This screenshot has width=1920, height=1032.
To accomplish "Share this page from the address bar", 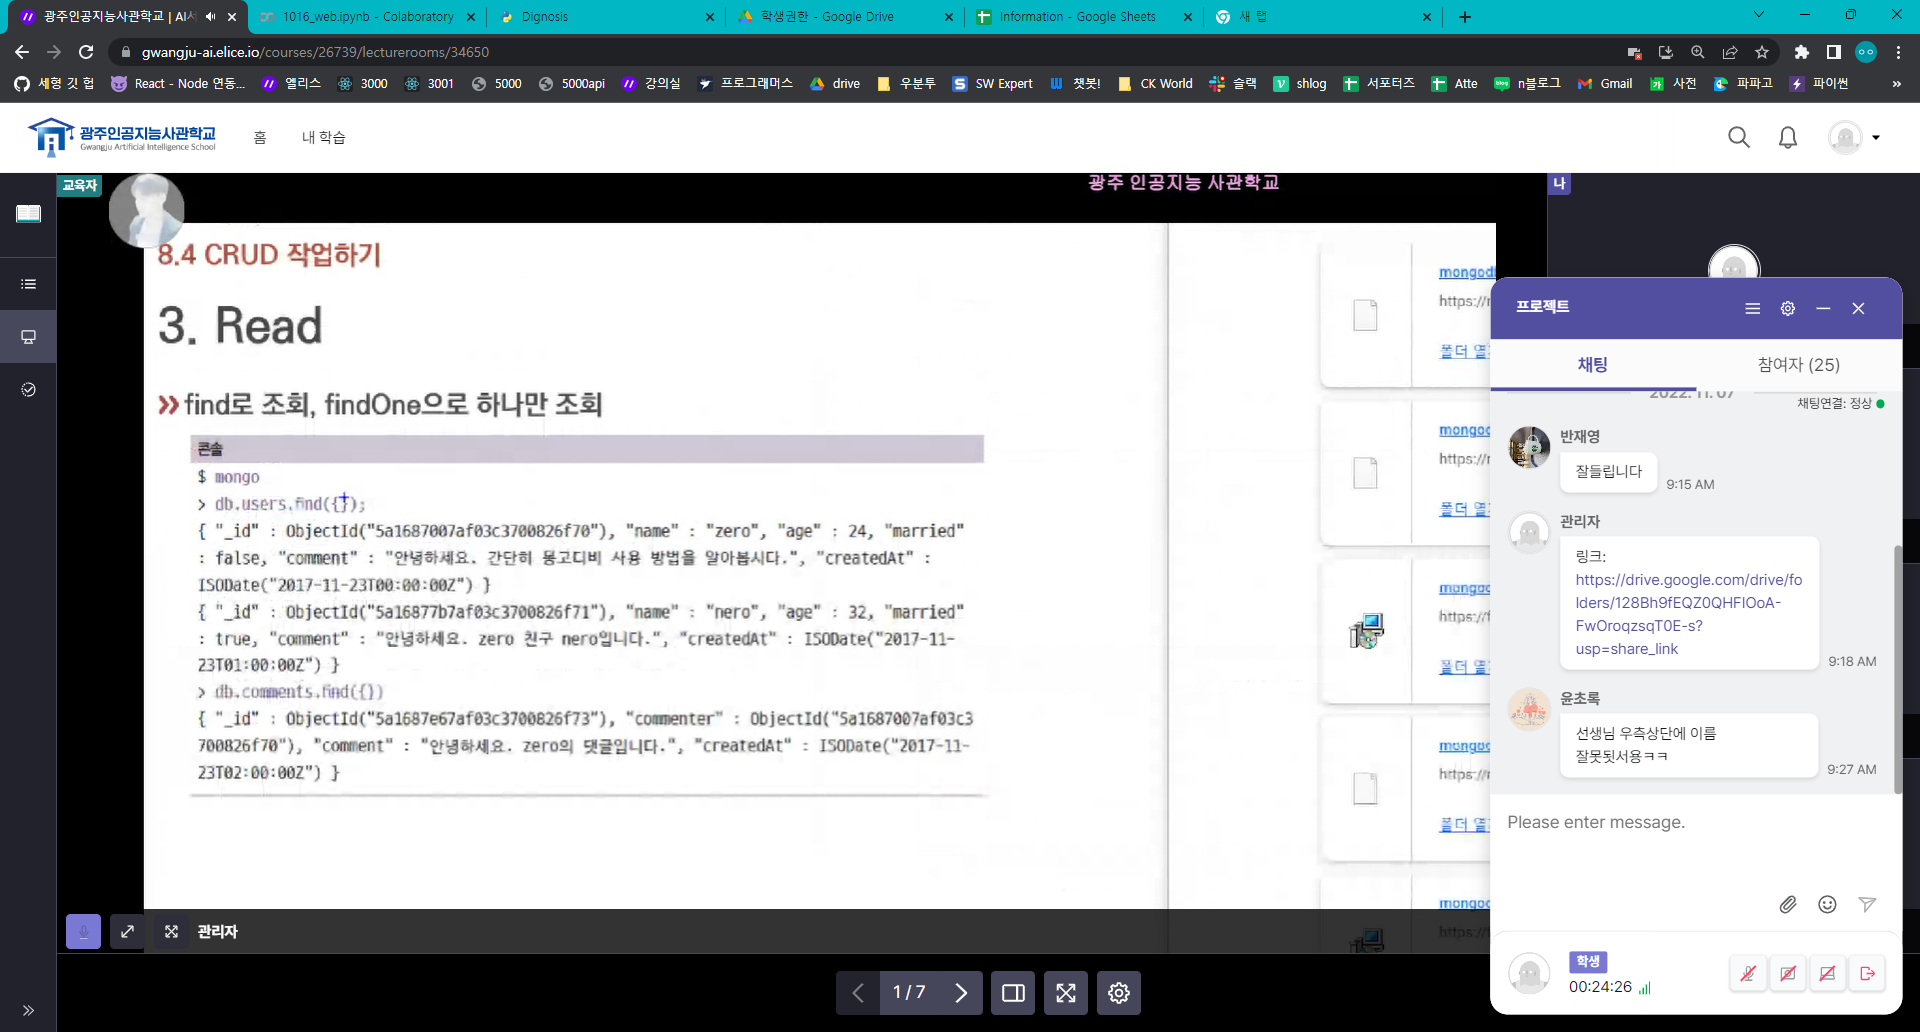I will [1730, 52].
